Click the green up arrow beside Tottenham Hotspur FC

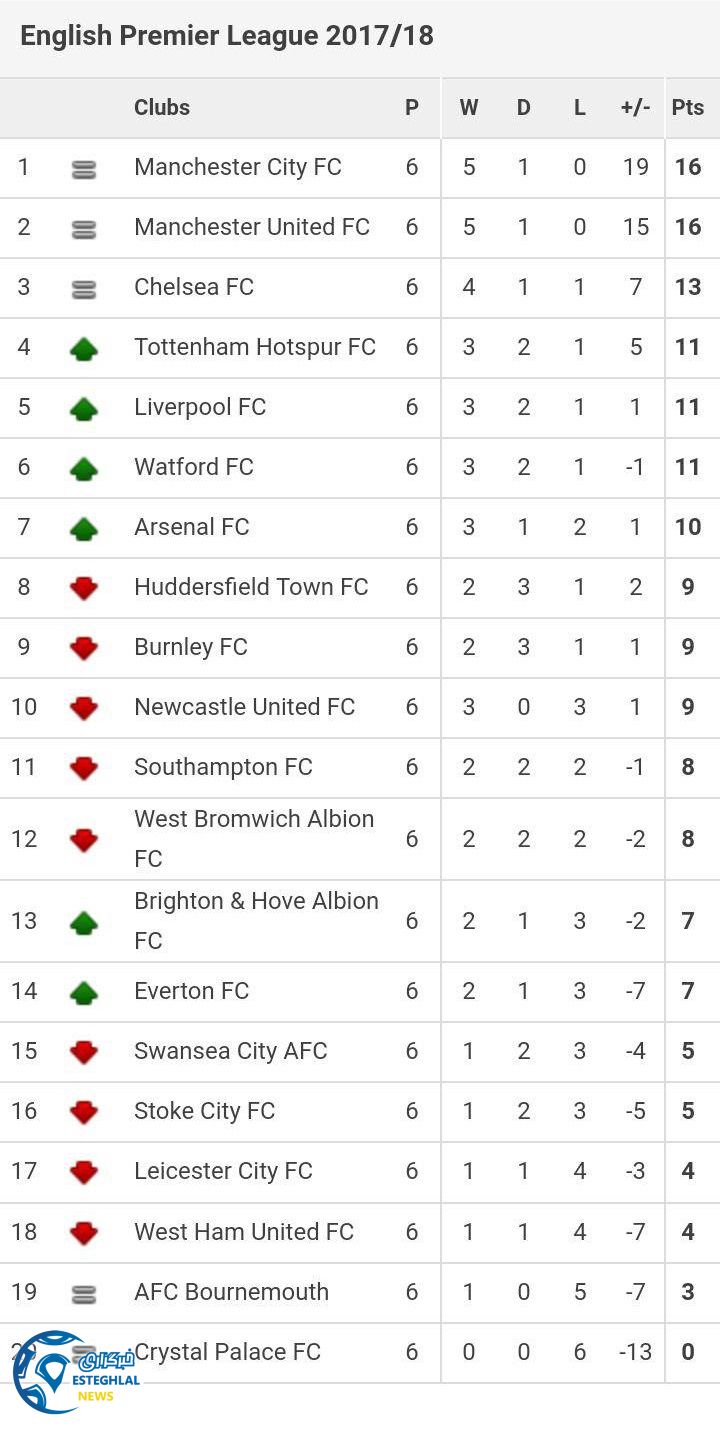coord(84,348)
